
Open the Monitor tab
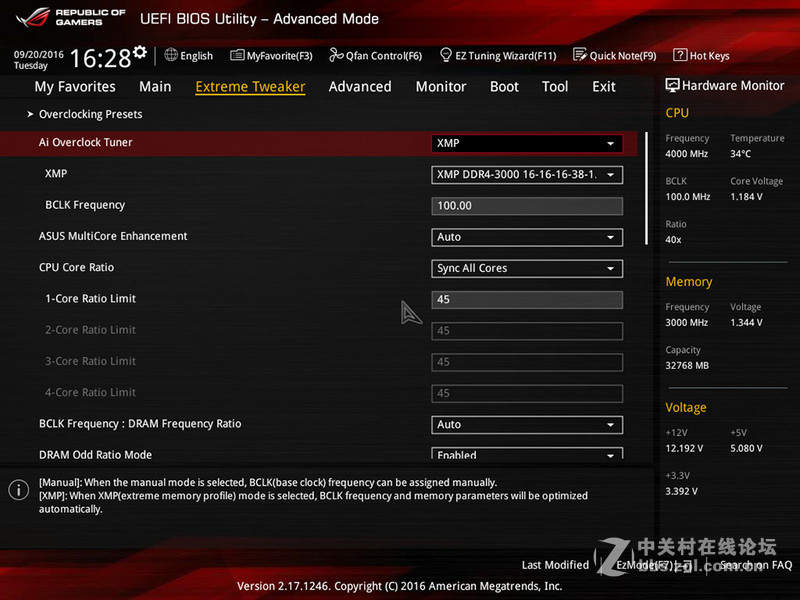[x=441, y=87]
